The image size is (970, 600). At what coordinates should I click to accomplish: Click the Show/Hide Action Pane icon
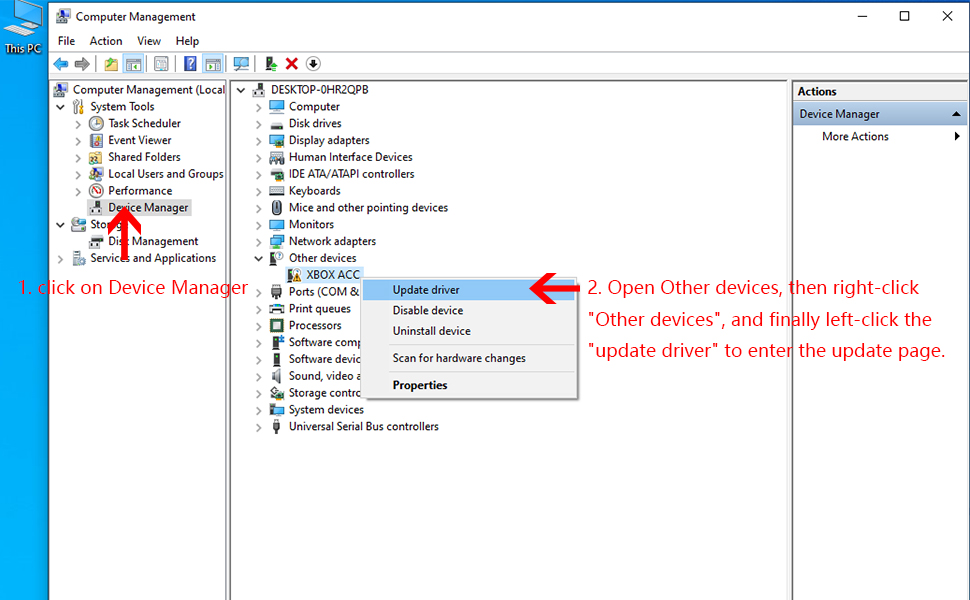coord(213,64)
